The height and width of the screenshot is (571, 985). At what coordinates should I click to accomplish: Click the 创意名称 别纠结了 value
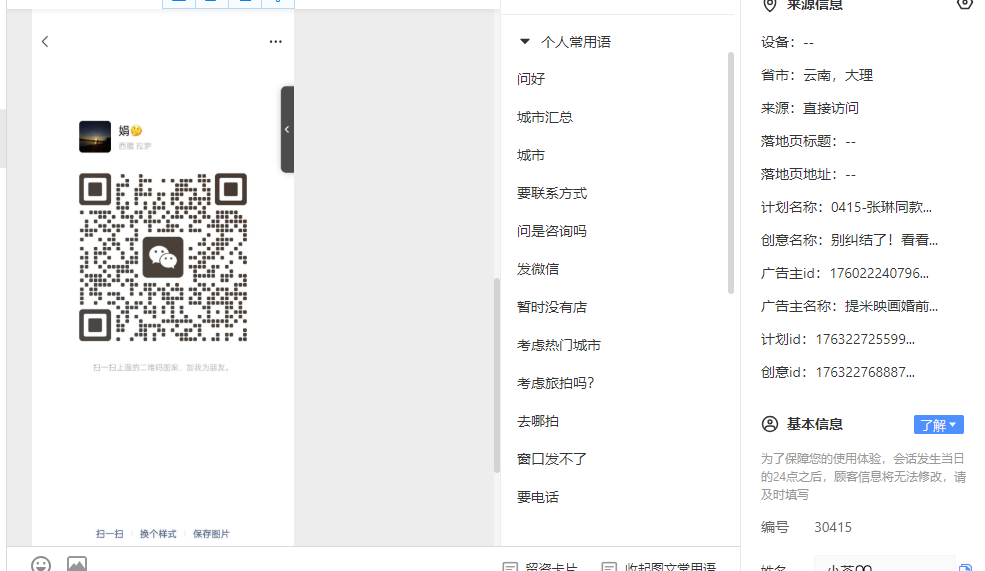pos(884,241)
